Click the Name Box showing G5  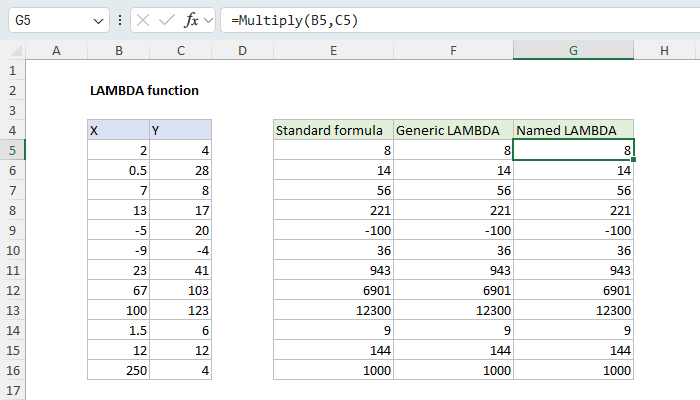[x=58, y=20]
